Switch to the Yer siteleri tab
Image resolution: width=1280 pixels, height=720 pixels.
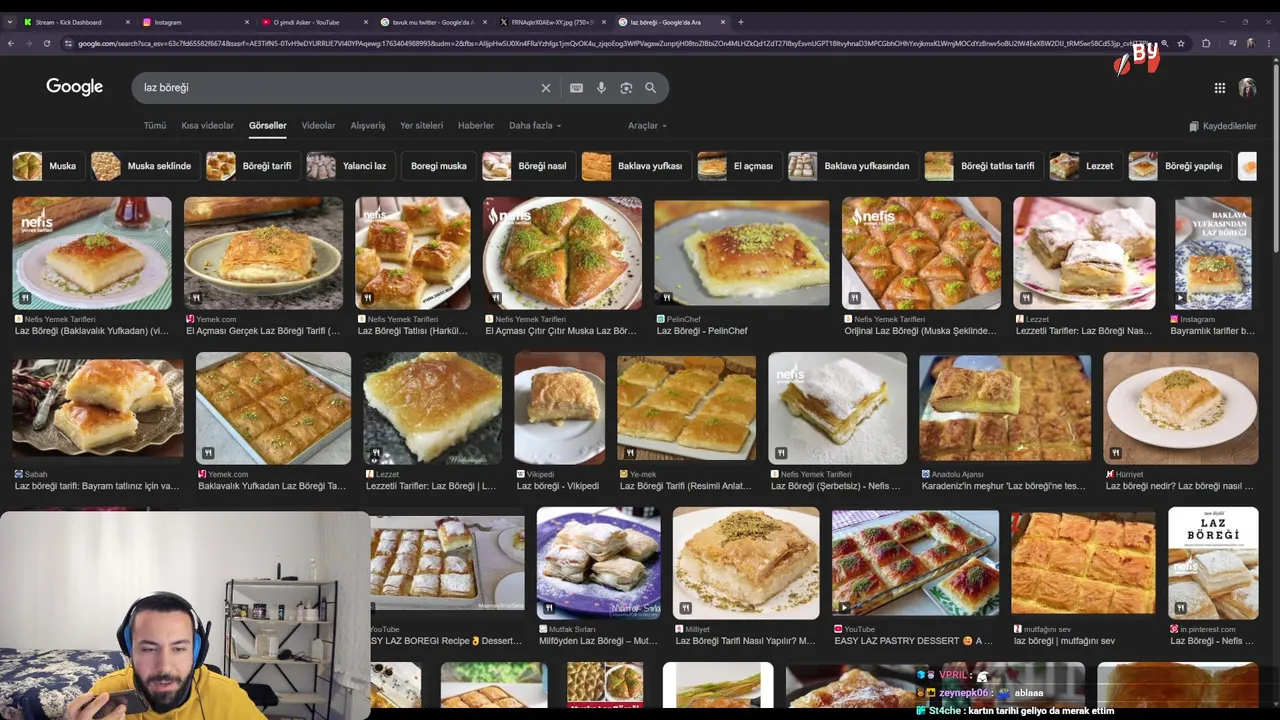(421, 126)
